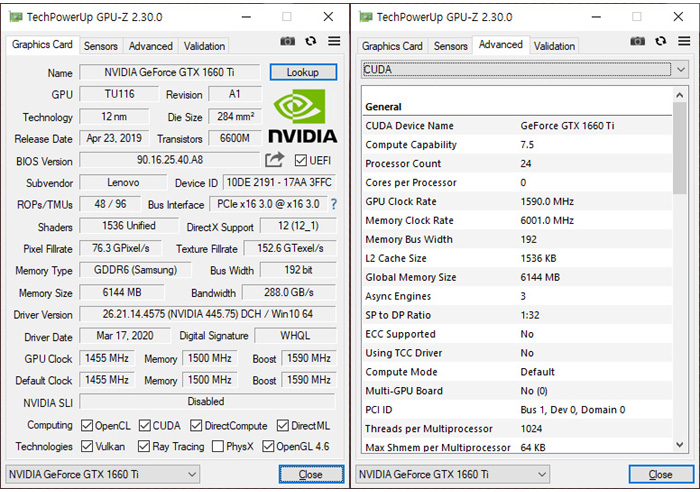700x492 pixels.
Task: Select the Processor Count row
Action: (517, 164)
